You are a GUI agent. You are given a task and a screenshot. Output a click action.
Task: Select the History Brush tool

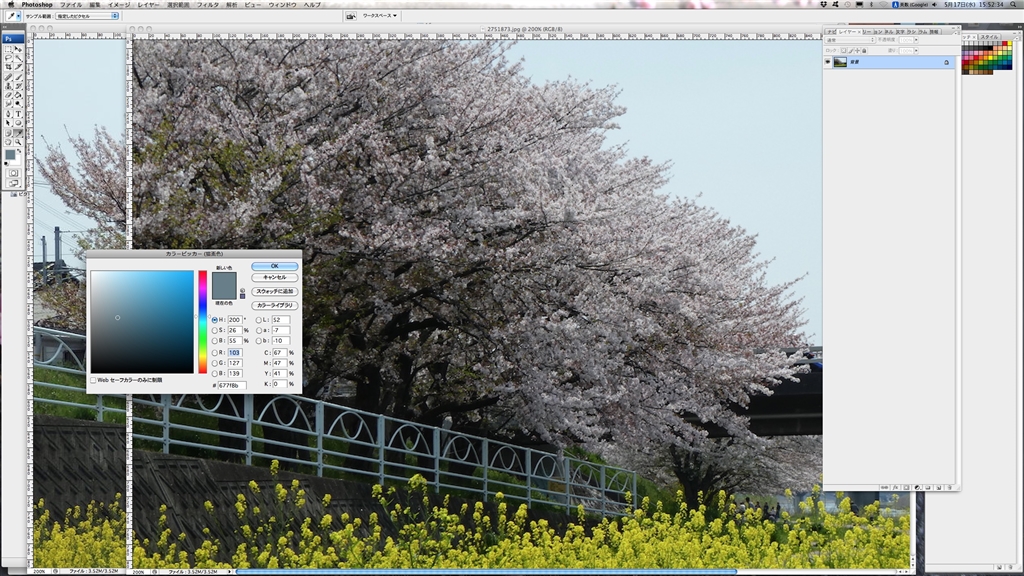click(x=18, y=86)
